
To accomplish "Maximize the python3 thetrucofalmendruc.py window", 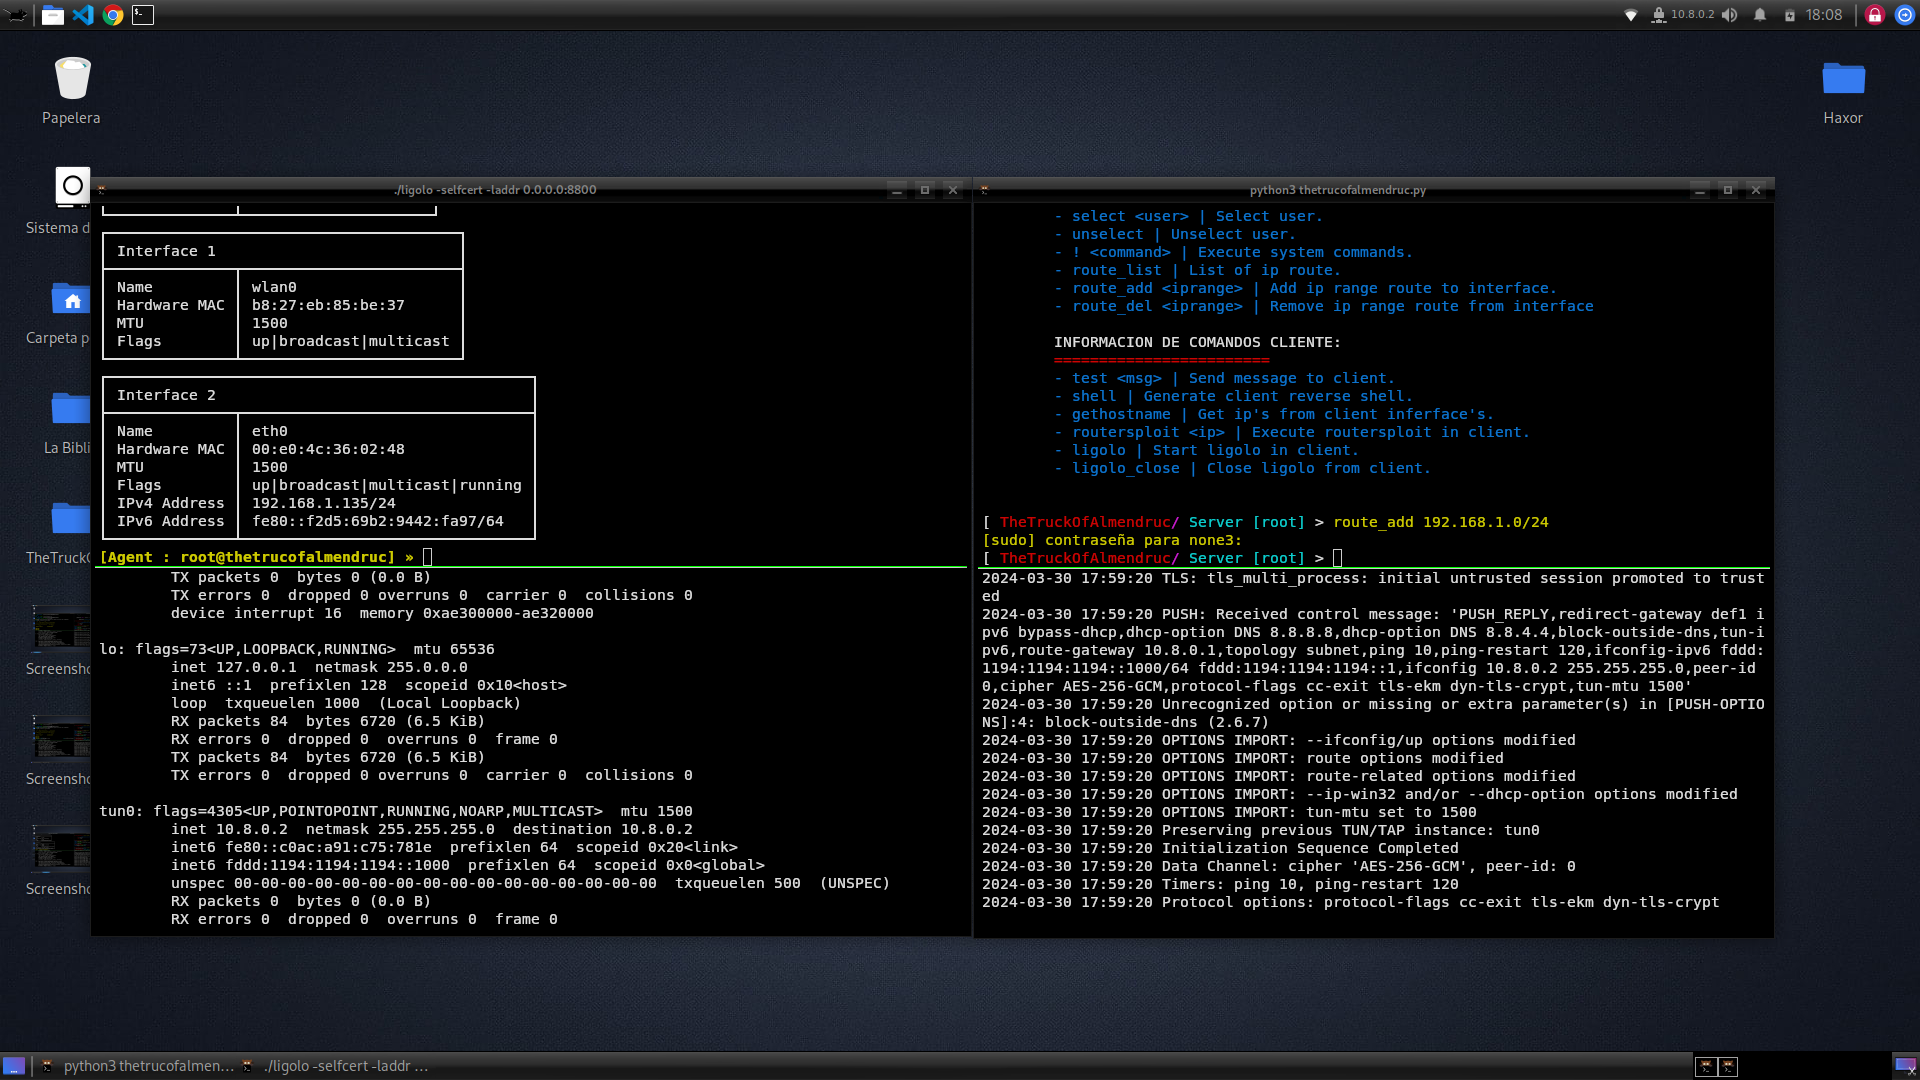I will coord(1728,190).
